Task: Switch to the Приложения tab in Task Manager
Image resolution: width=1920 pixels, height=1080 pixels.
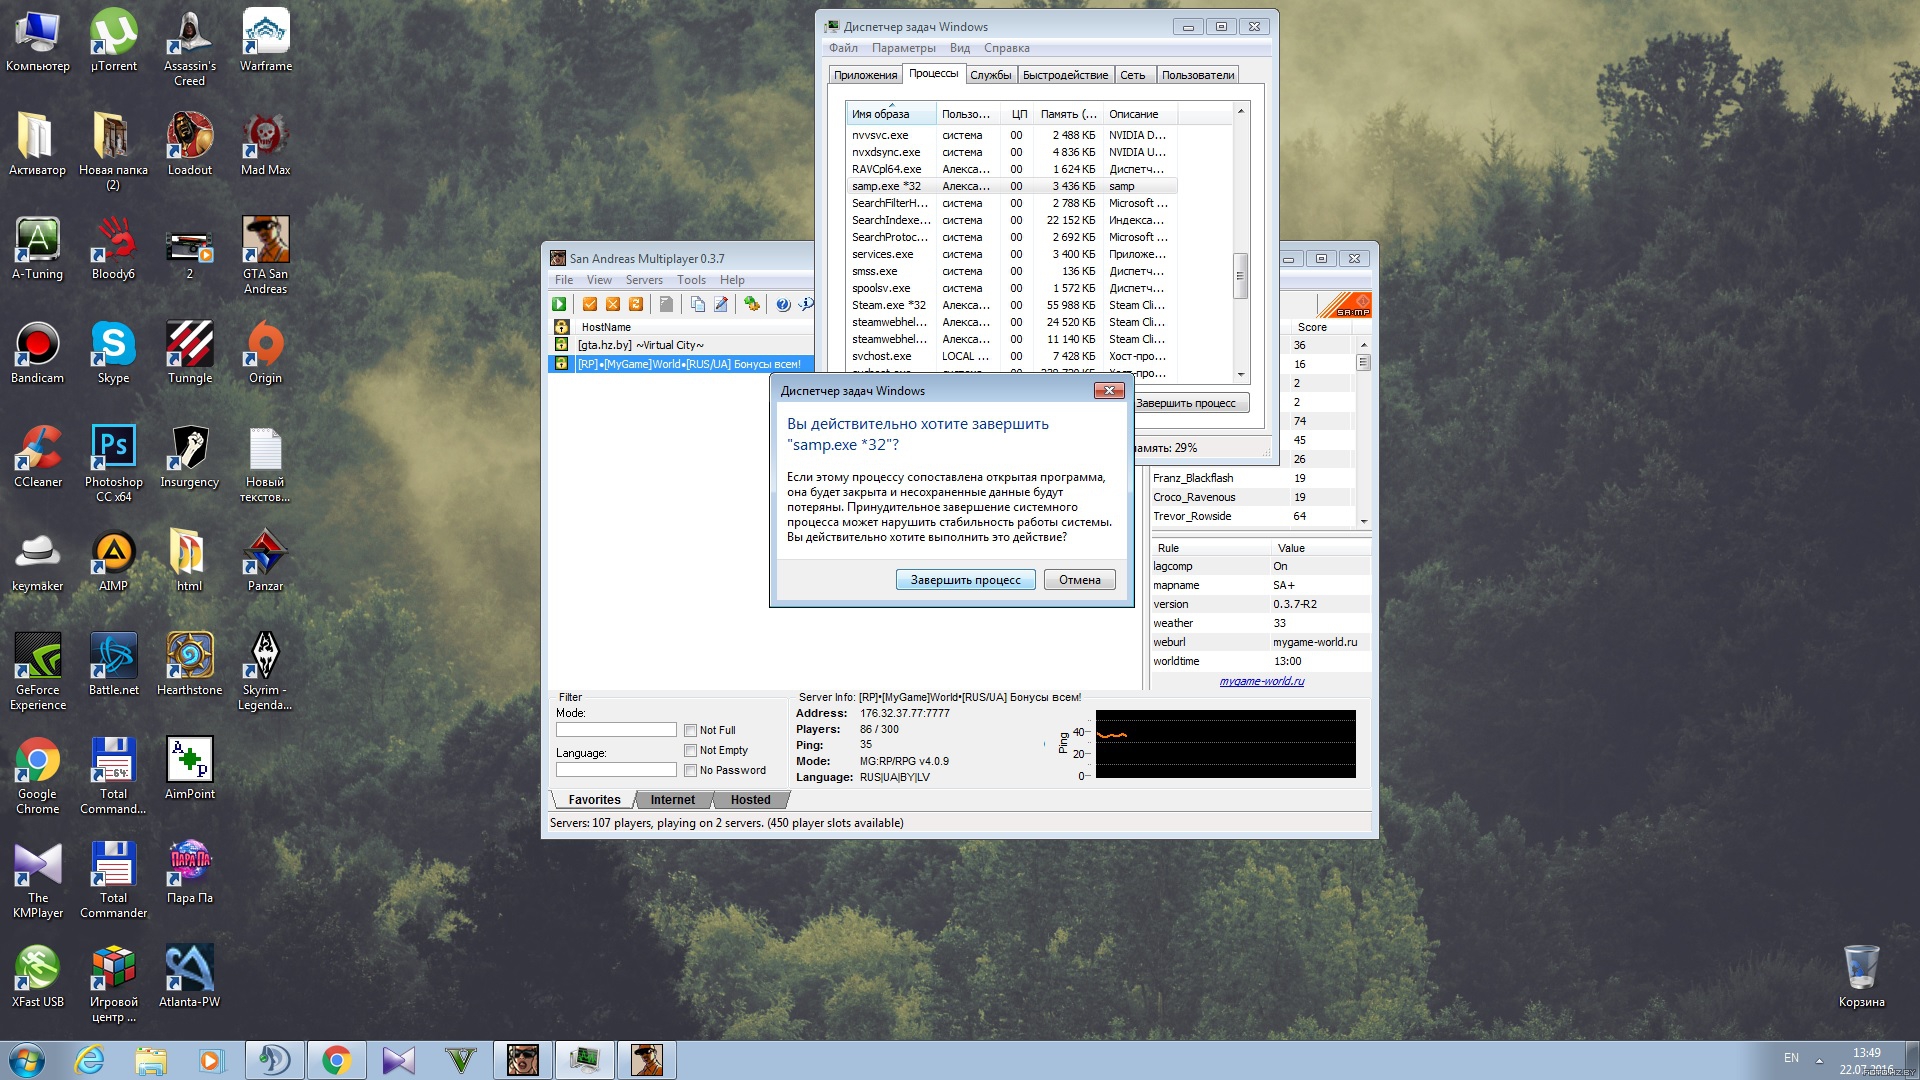Action: pyautogui.click(x=865, y=75)
